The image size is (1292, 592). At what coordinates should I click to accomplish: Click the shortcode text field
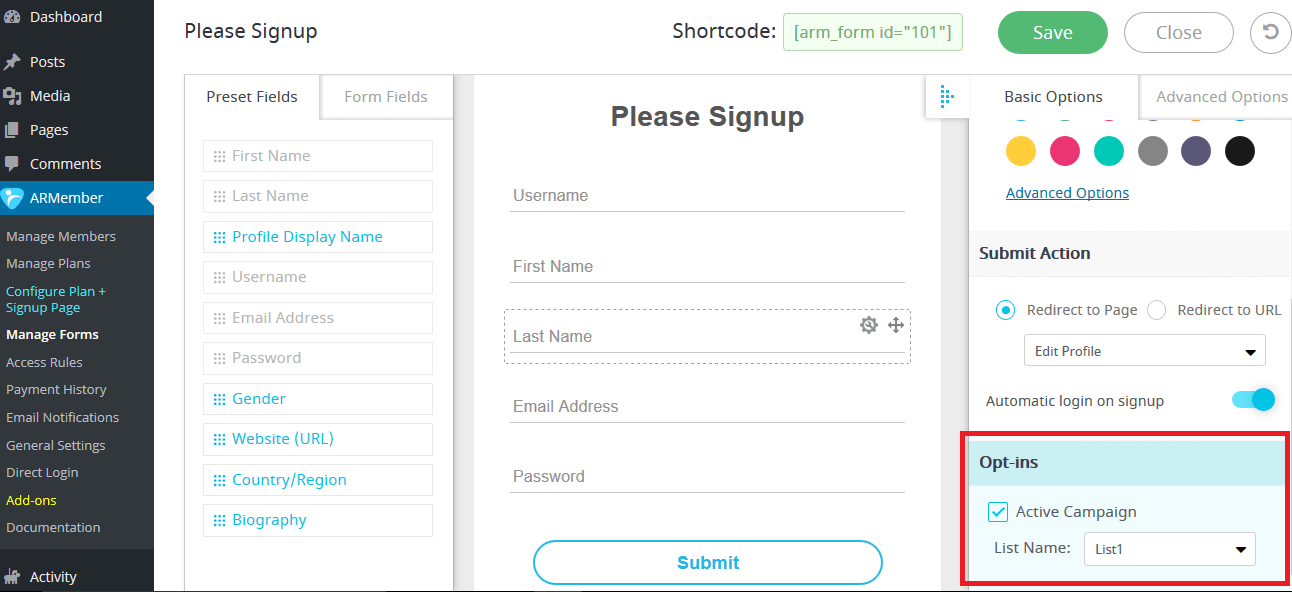tap(873, 32)
